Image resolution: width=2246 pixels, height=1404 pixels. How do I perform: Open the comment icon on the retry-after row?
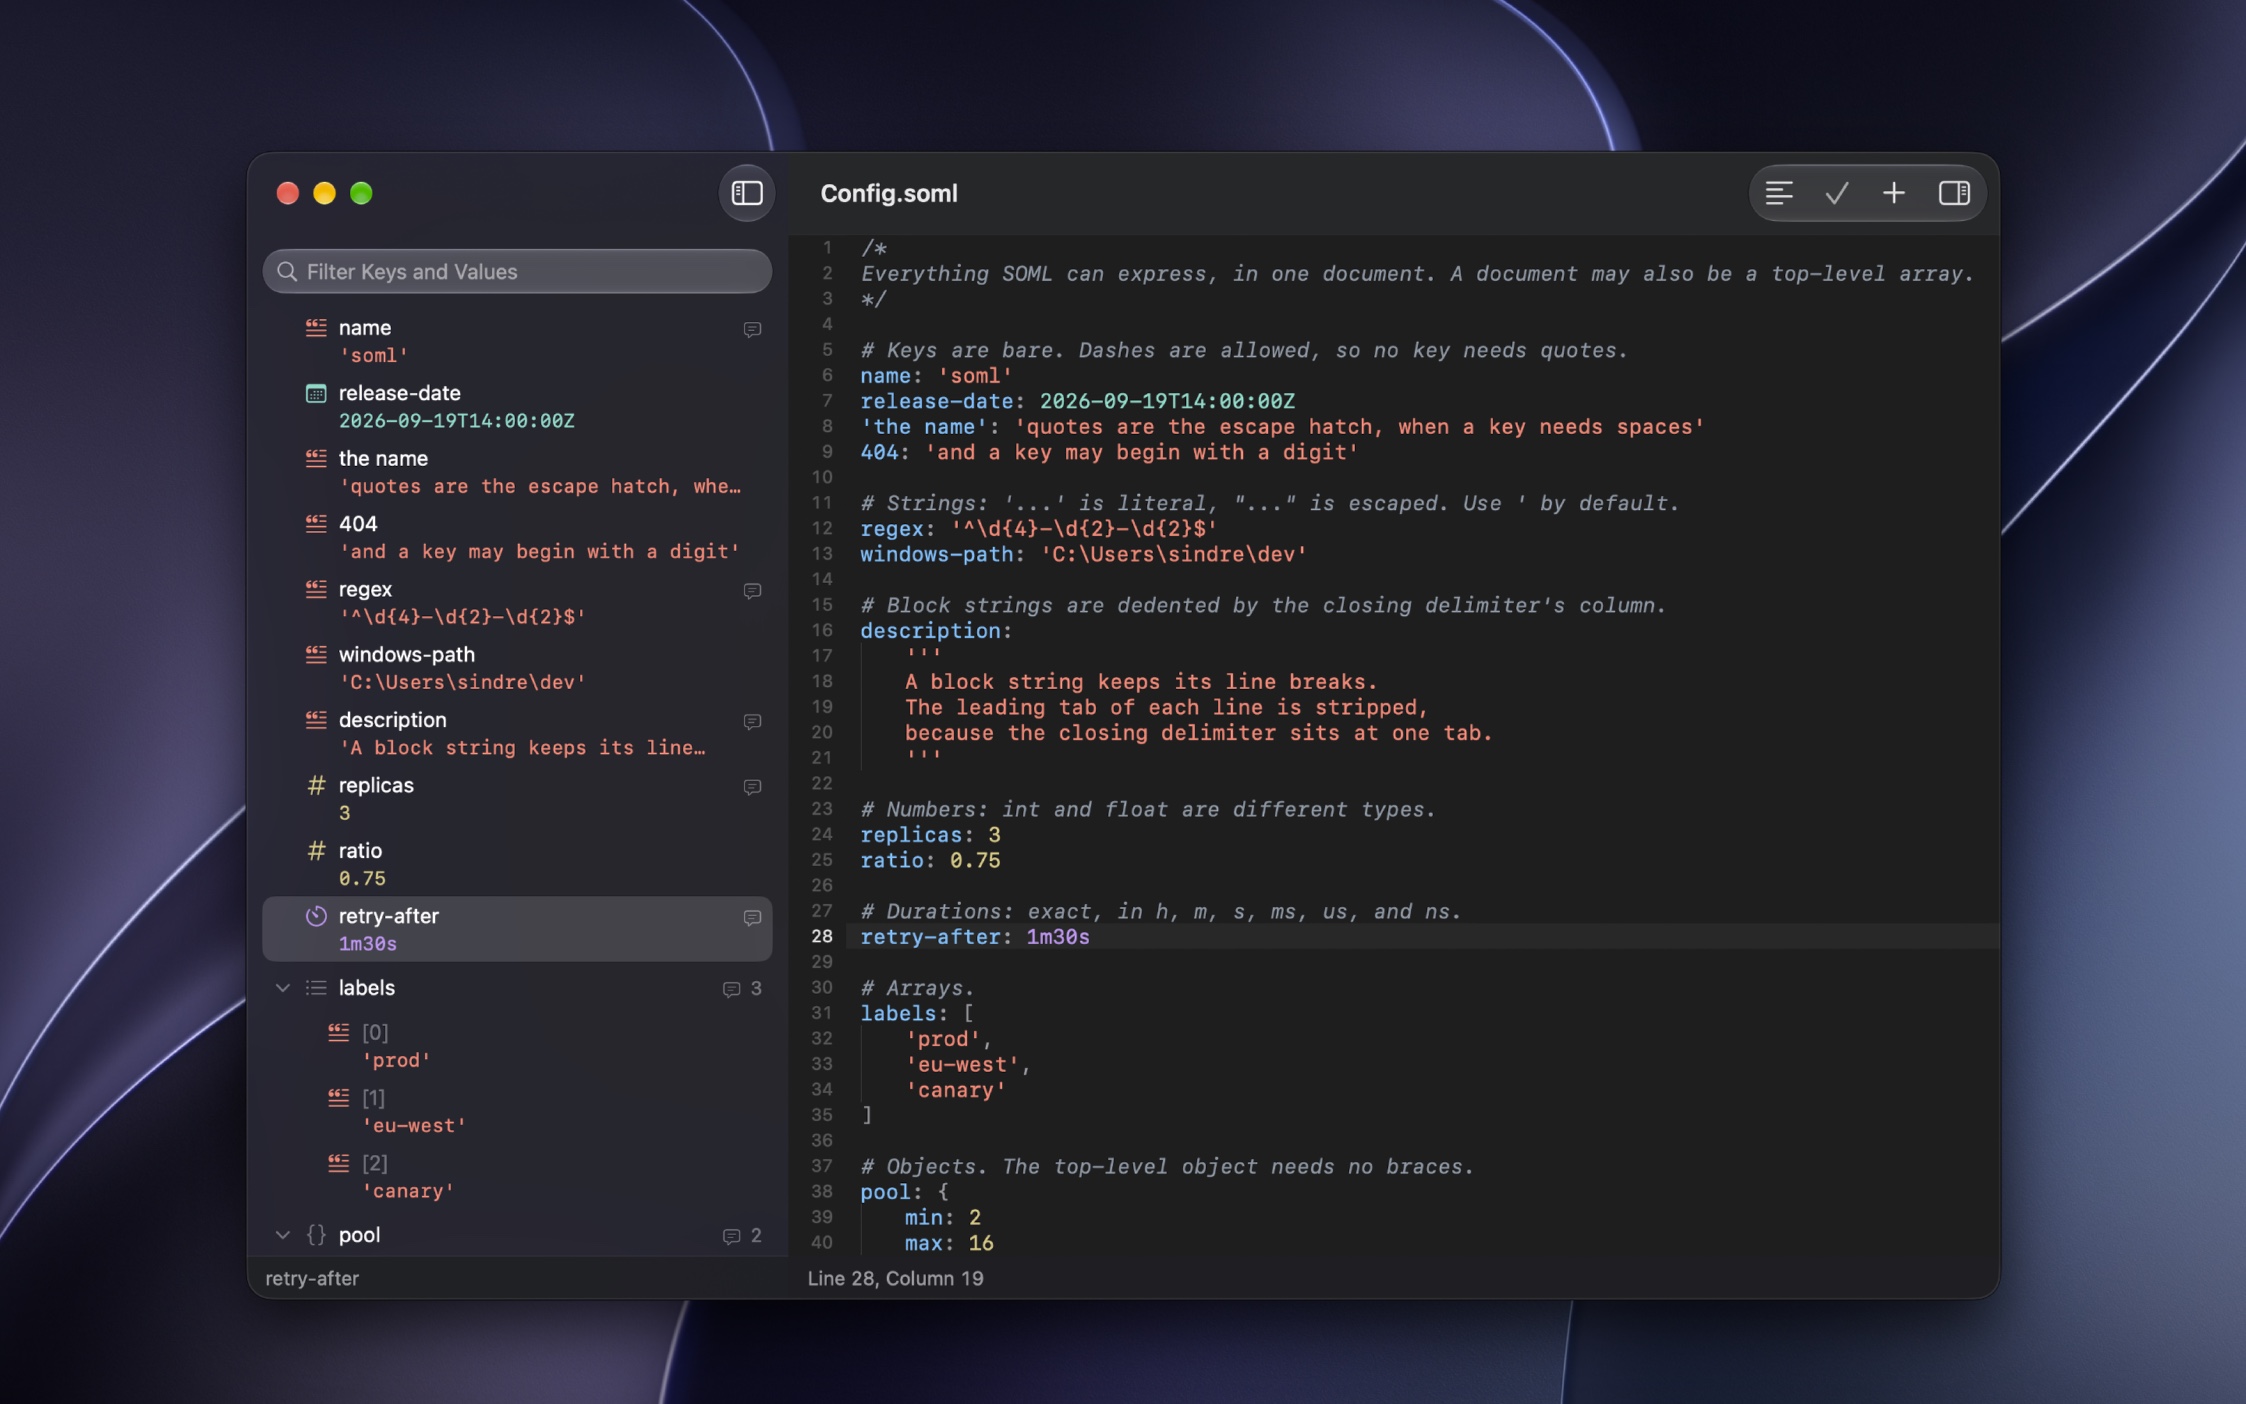752,917
